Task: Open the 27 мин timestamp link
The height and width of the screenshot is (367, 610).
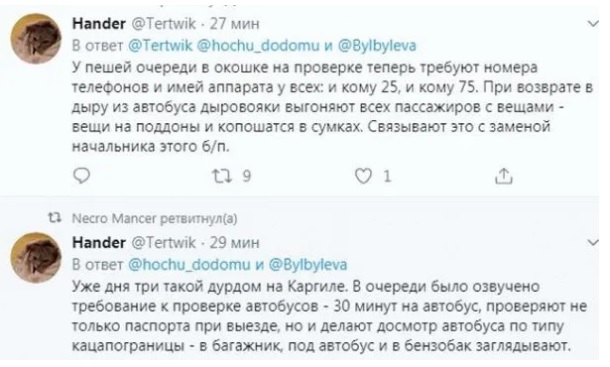Action: [235, 24]
